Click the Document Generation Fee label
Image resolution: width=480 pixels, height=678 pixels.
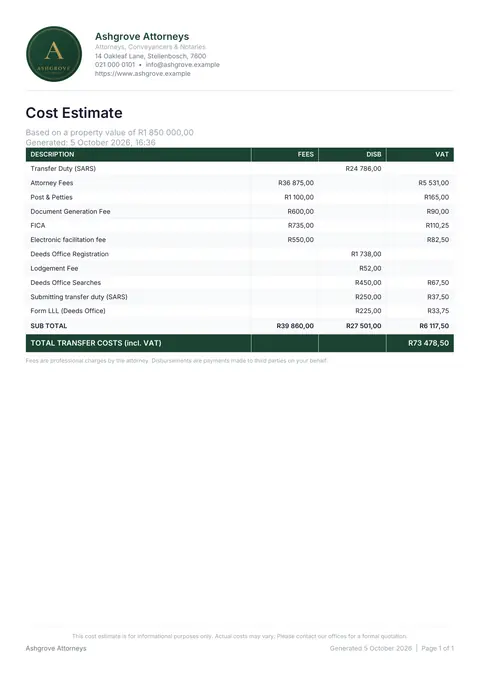click(70, 211)
